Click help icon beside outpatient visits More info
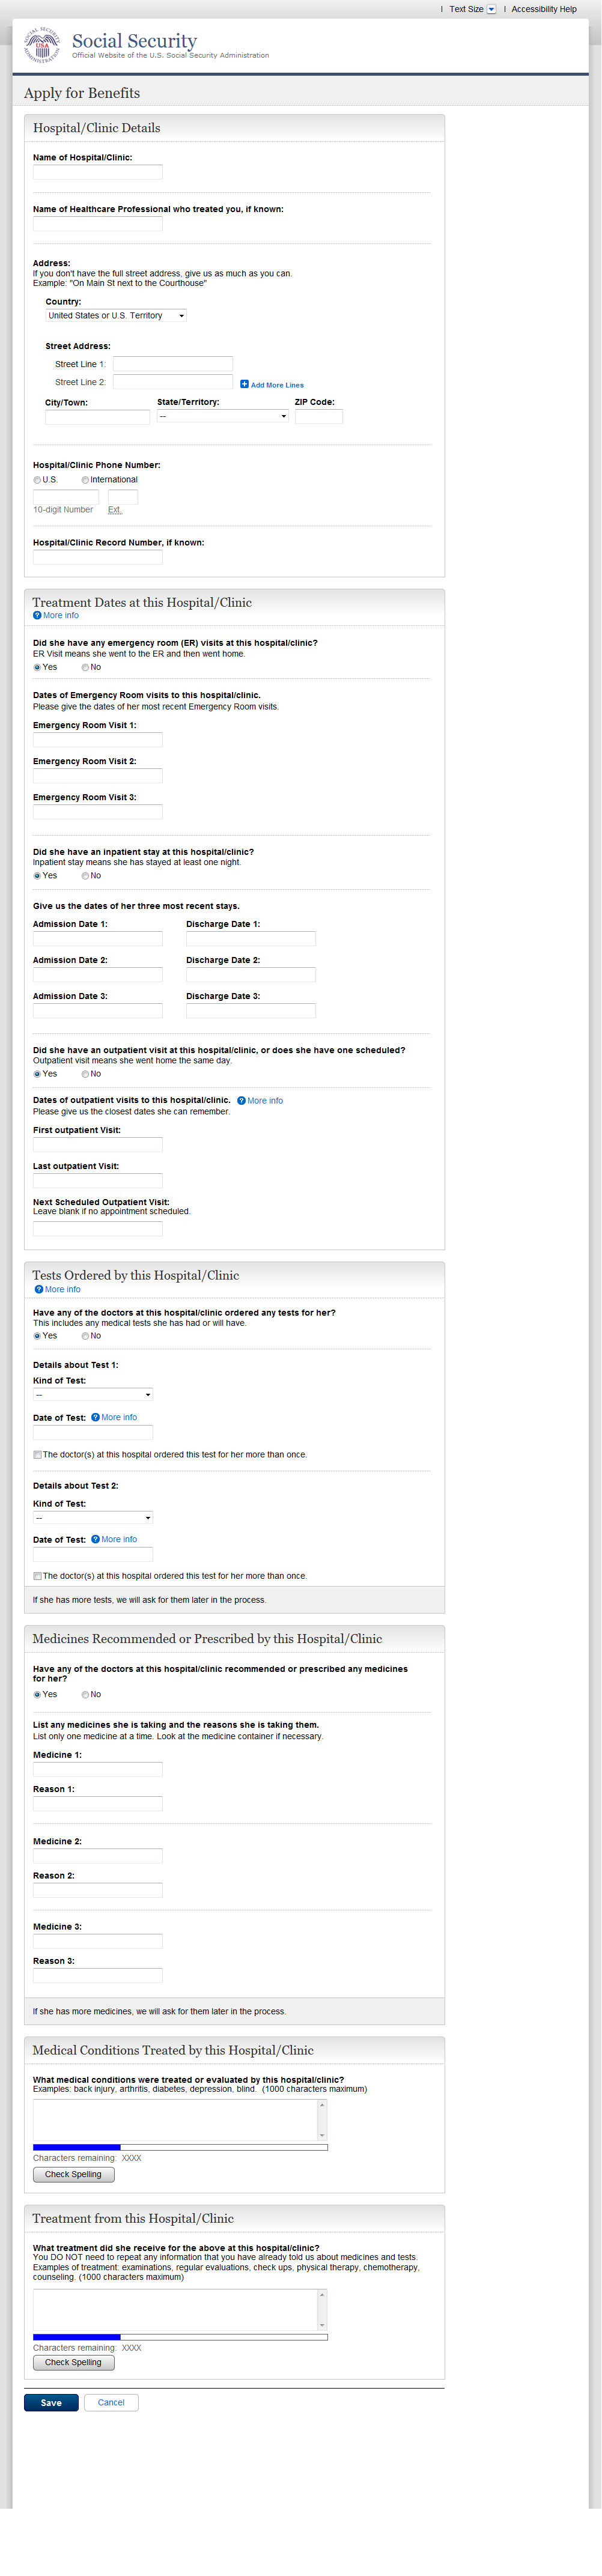The image size is (602, 2576). click(x=241, y=1100)
